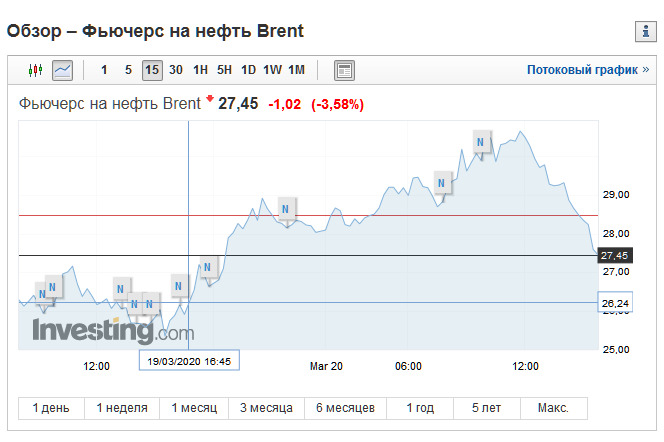Choose the 1W interval
The width and height of the screenshot is (664, 442).
(272, 70)
